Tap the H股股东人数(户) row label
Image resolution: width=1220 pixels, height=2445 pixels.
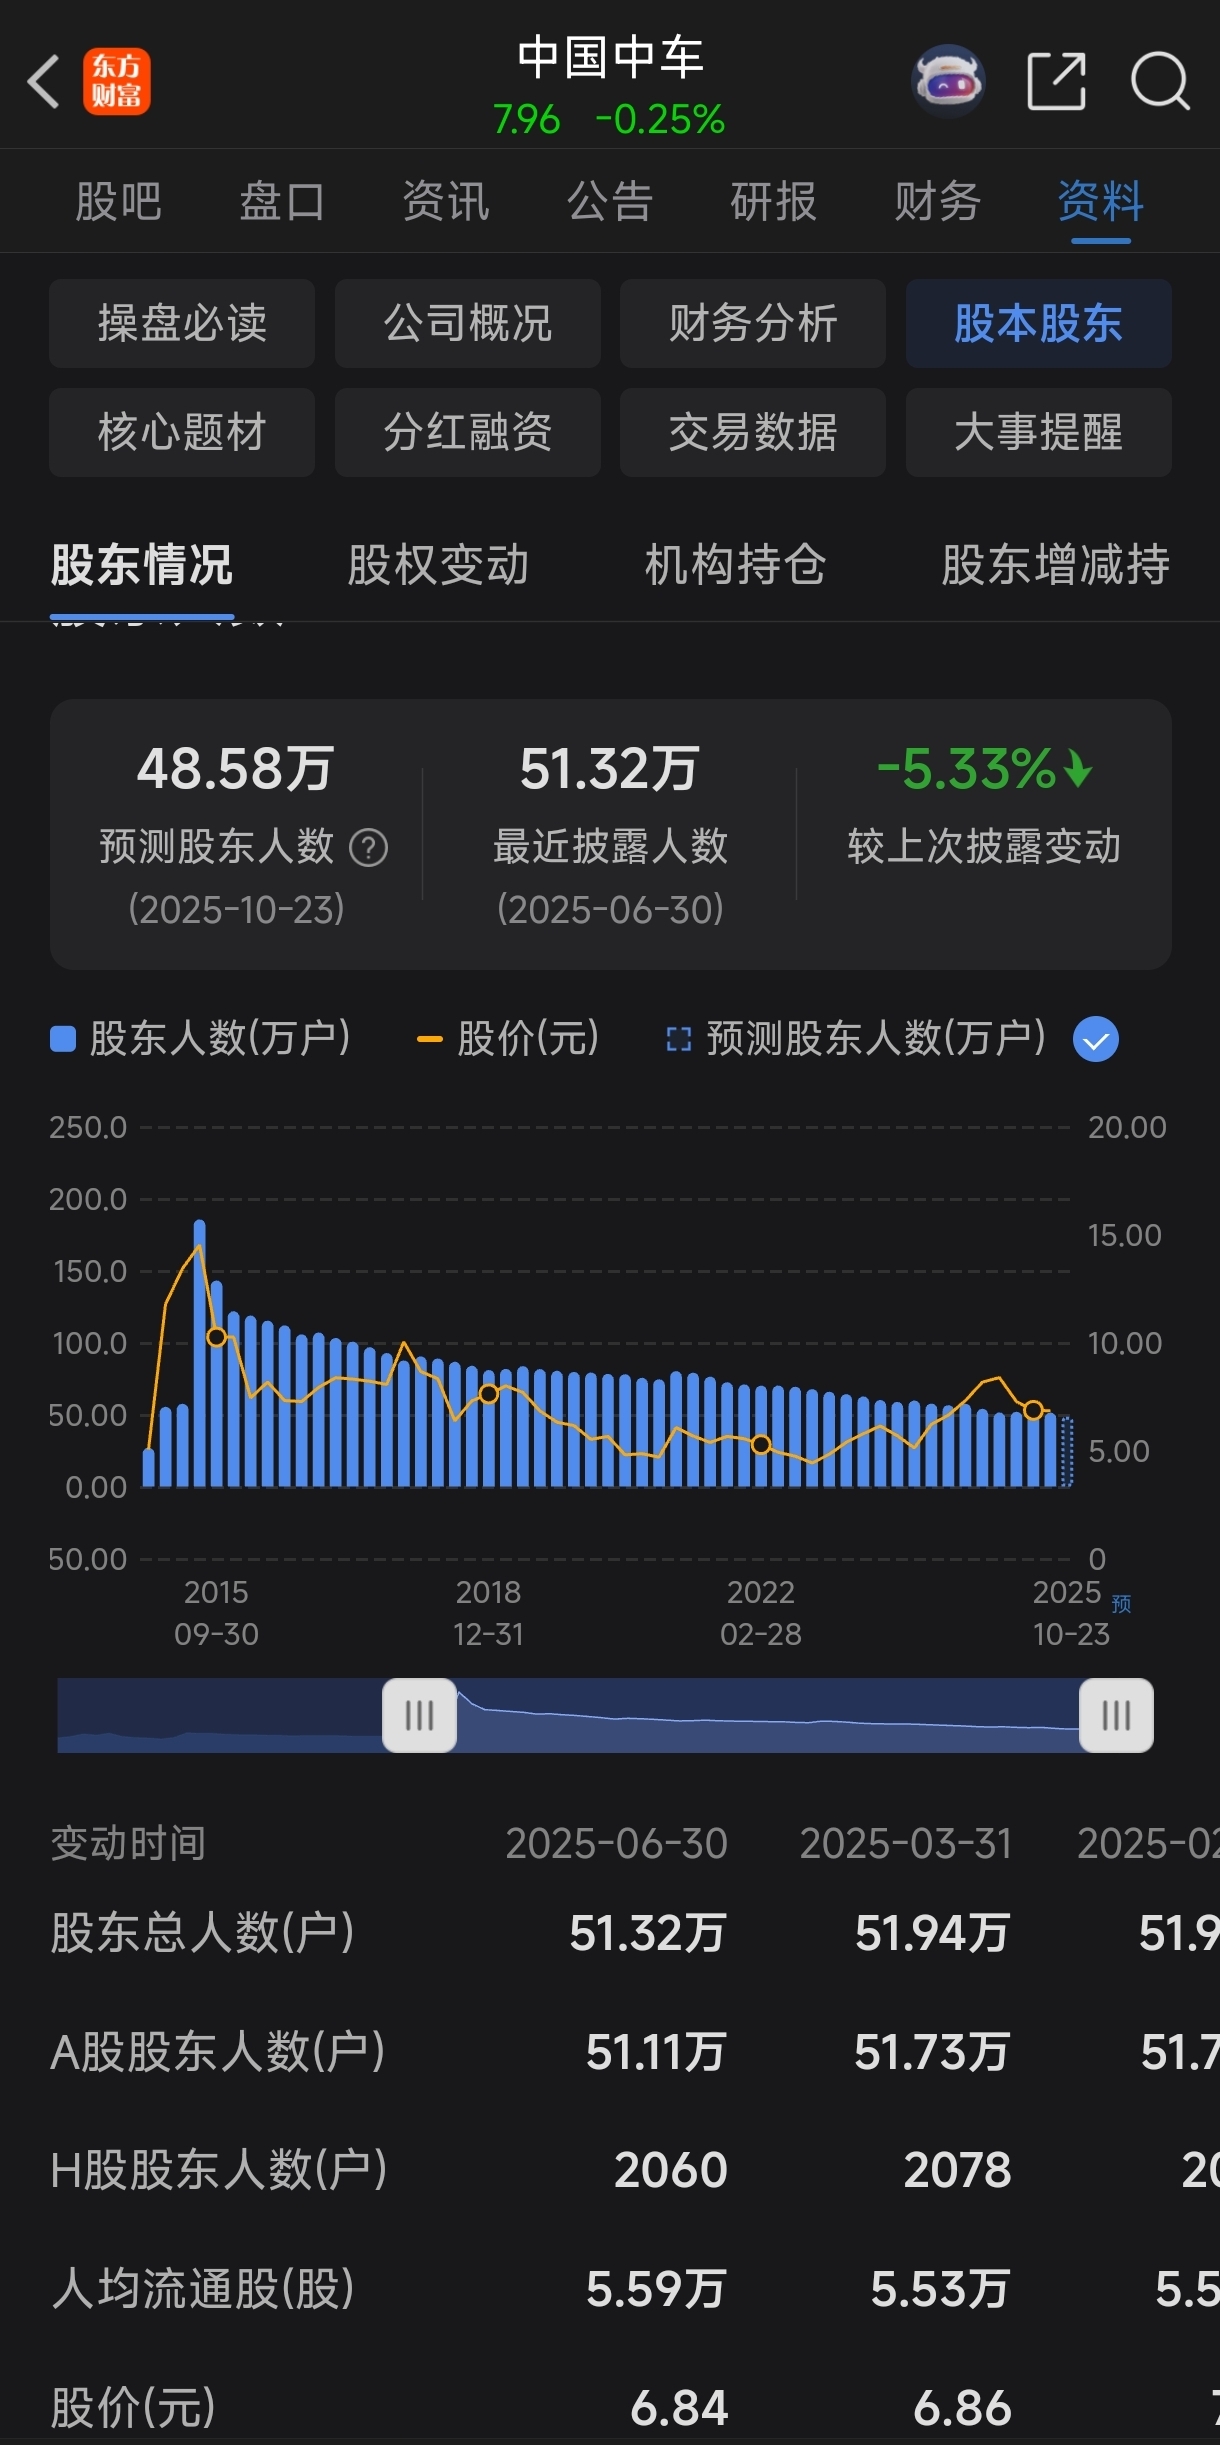pos(219,2170)
